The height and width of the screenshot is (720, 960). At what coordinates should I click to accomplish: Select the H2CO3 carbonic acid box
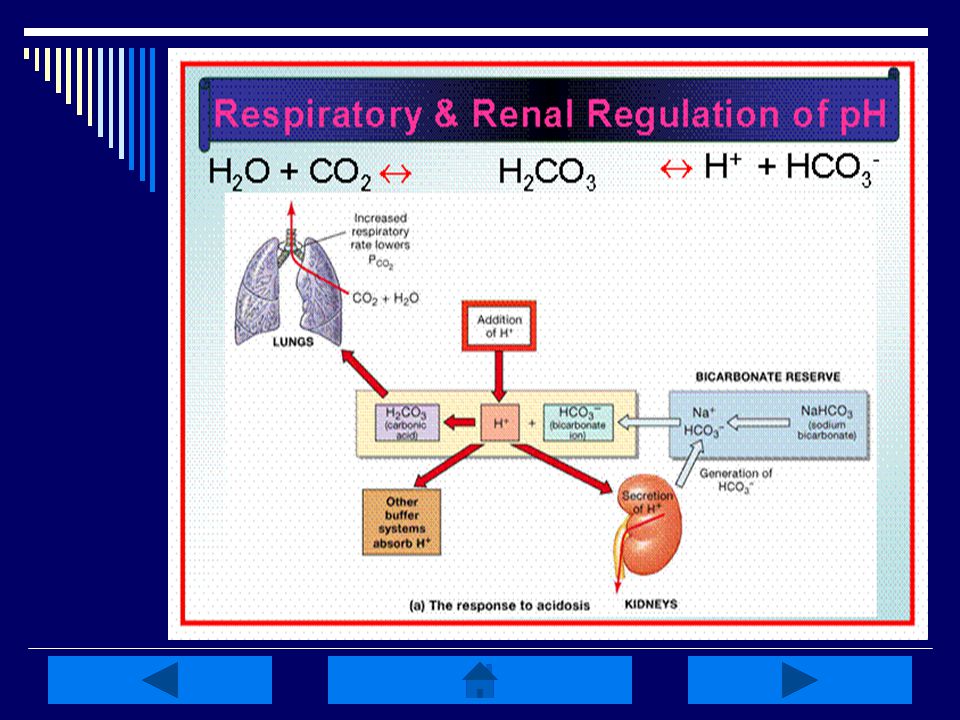[407, 422]
